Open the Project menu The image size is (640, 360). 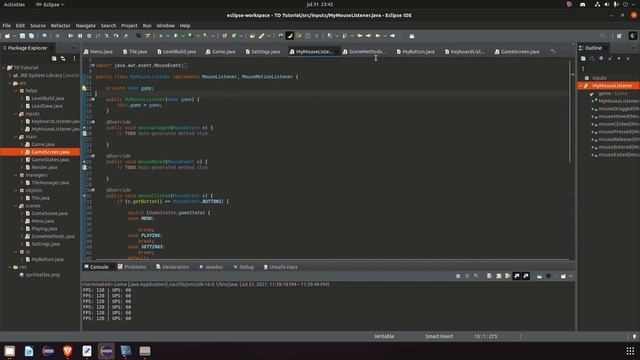[129, 25]
